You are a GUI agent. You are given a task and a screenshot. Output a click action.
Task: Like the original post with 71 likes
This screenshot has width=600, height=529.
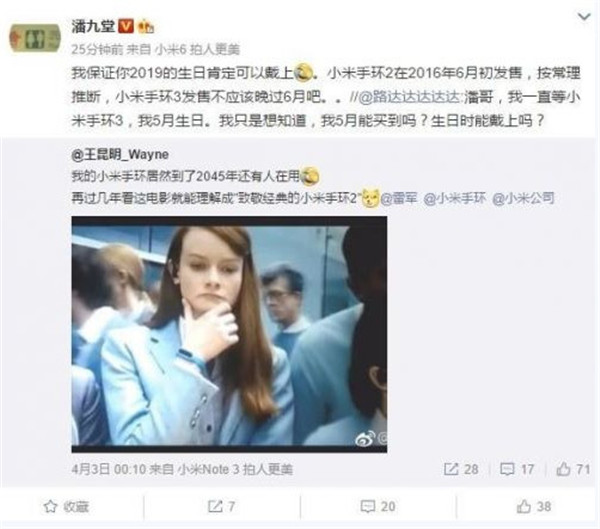(x=573, y=469)
